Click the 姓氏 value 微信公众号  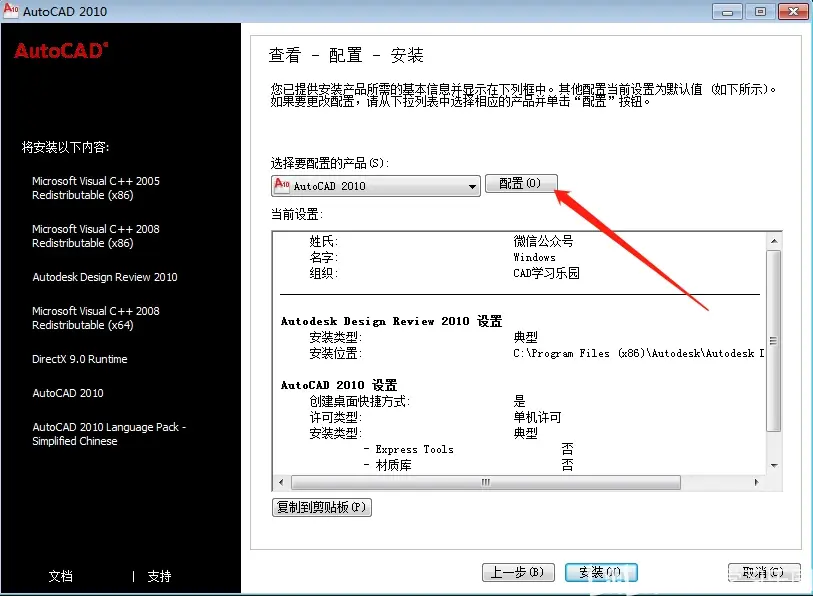543,241
